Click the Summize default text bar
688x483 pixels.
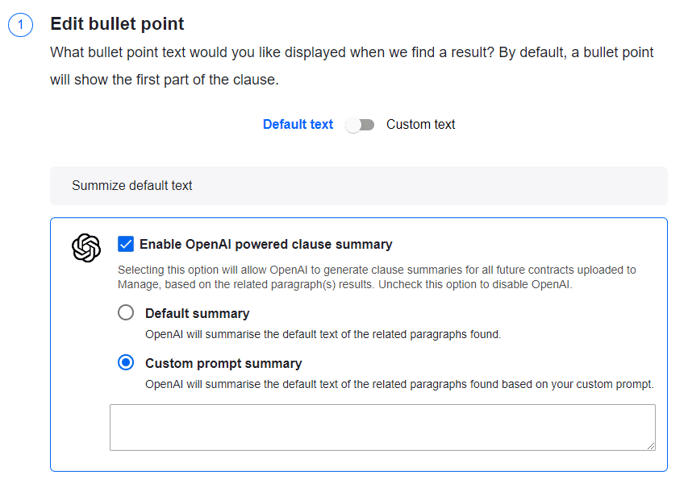tap(358, 186)
